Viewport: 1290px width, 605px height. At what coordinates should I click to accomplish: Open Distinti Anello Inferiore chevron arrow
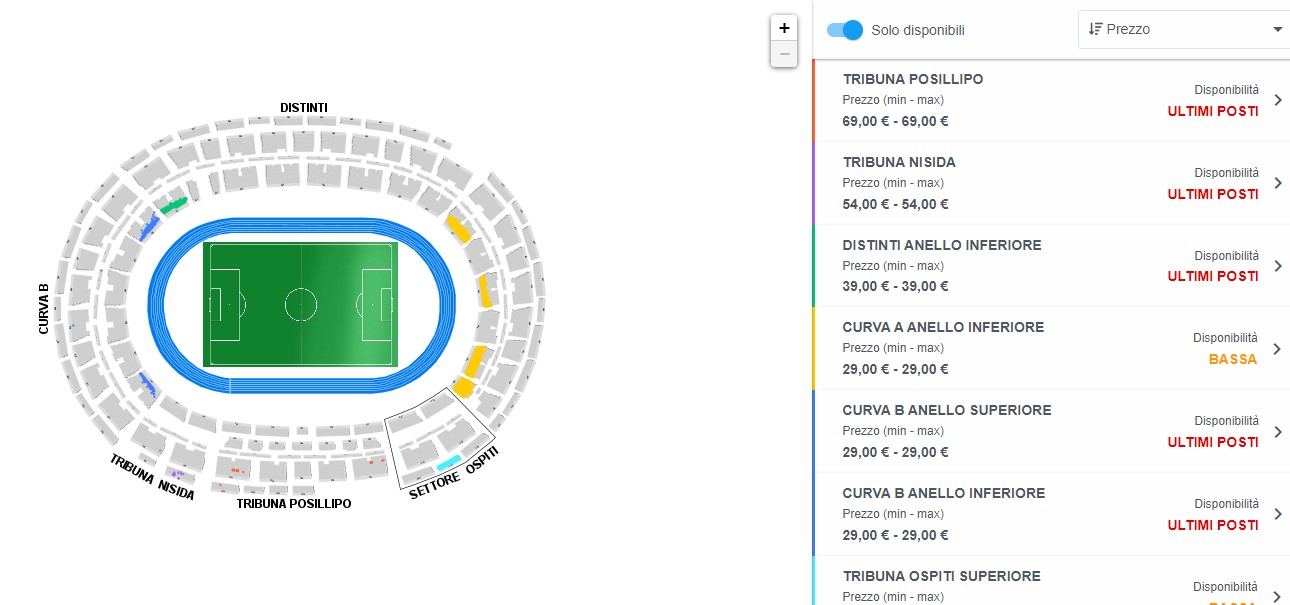tap(1277, 266)
